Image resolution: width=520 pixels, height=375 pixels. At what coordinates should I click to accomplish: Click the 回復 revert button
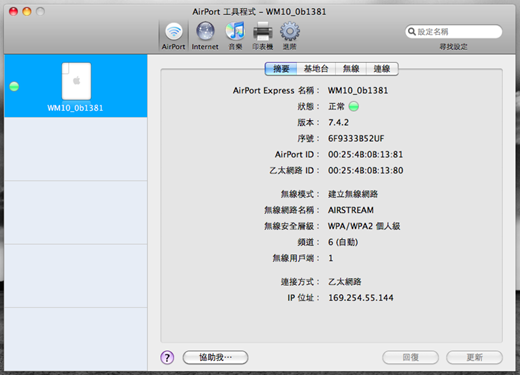[x=410, y=358]
